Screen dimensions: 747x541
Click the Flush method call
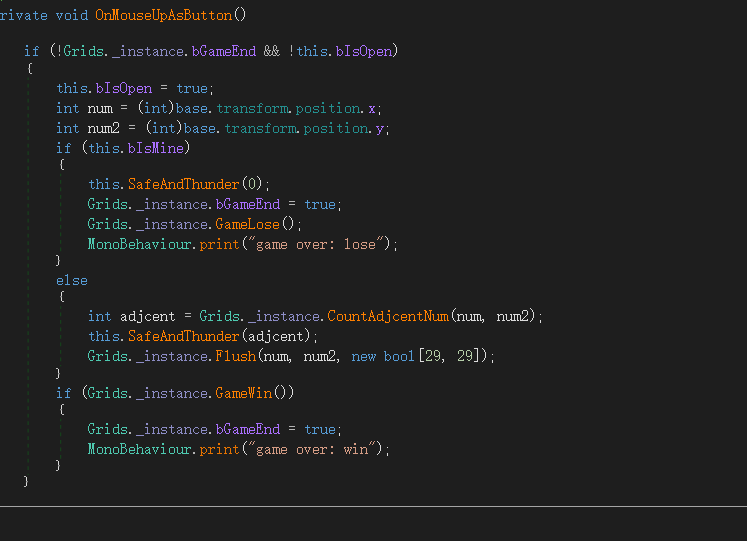pyautogui.click(x=236, y=356)
